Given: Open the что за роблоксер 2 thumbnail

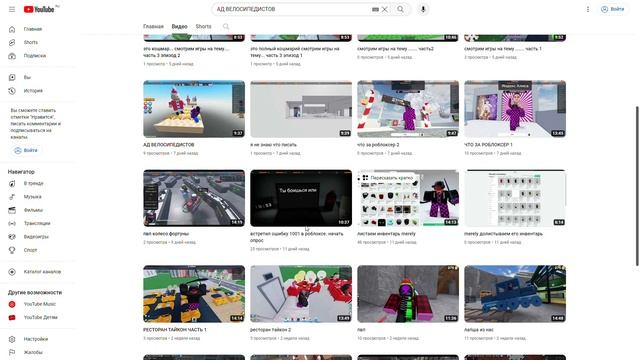Looking at the screenshot, I should click(408, 109).
